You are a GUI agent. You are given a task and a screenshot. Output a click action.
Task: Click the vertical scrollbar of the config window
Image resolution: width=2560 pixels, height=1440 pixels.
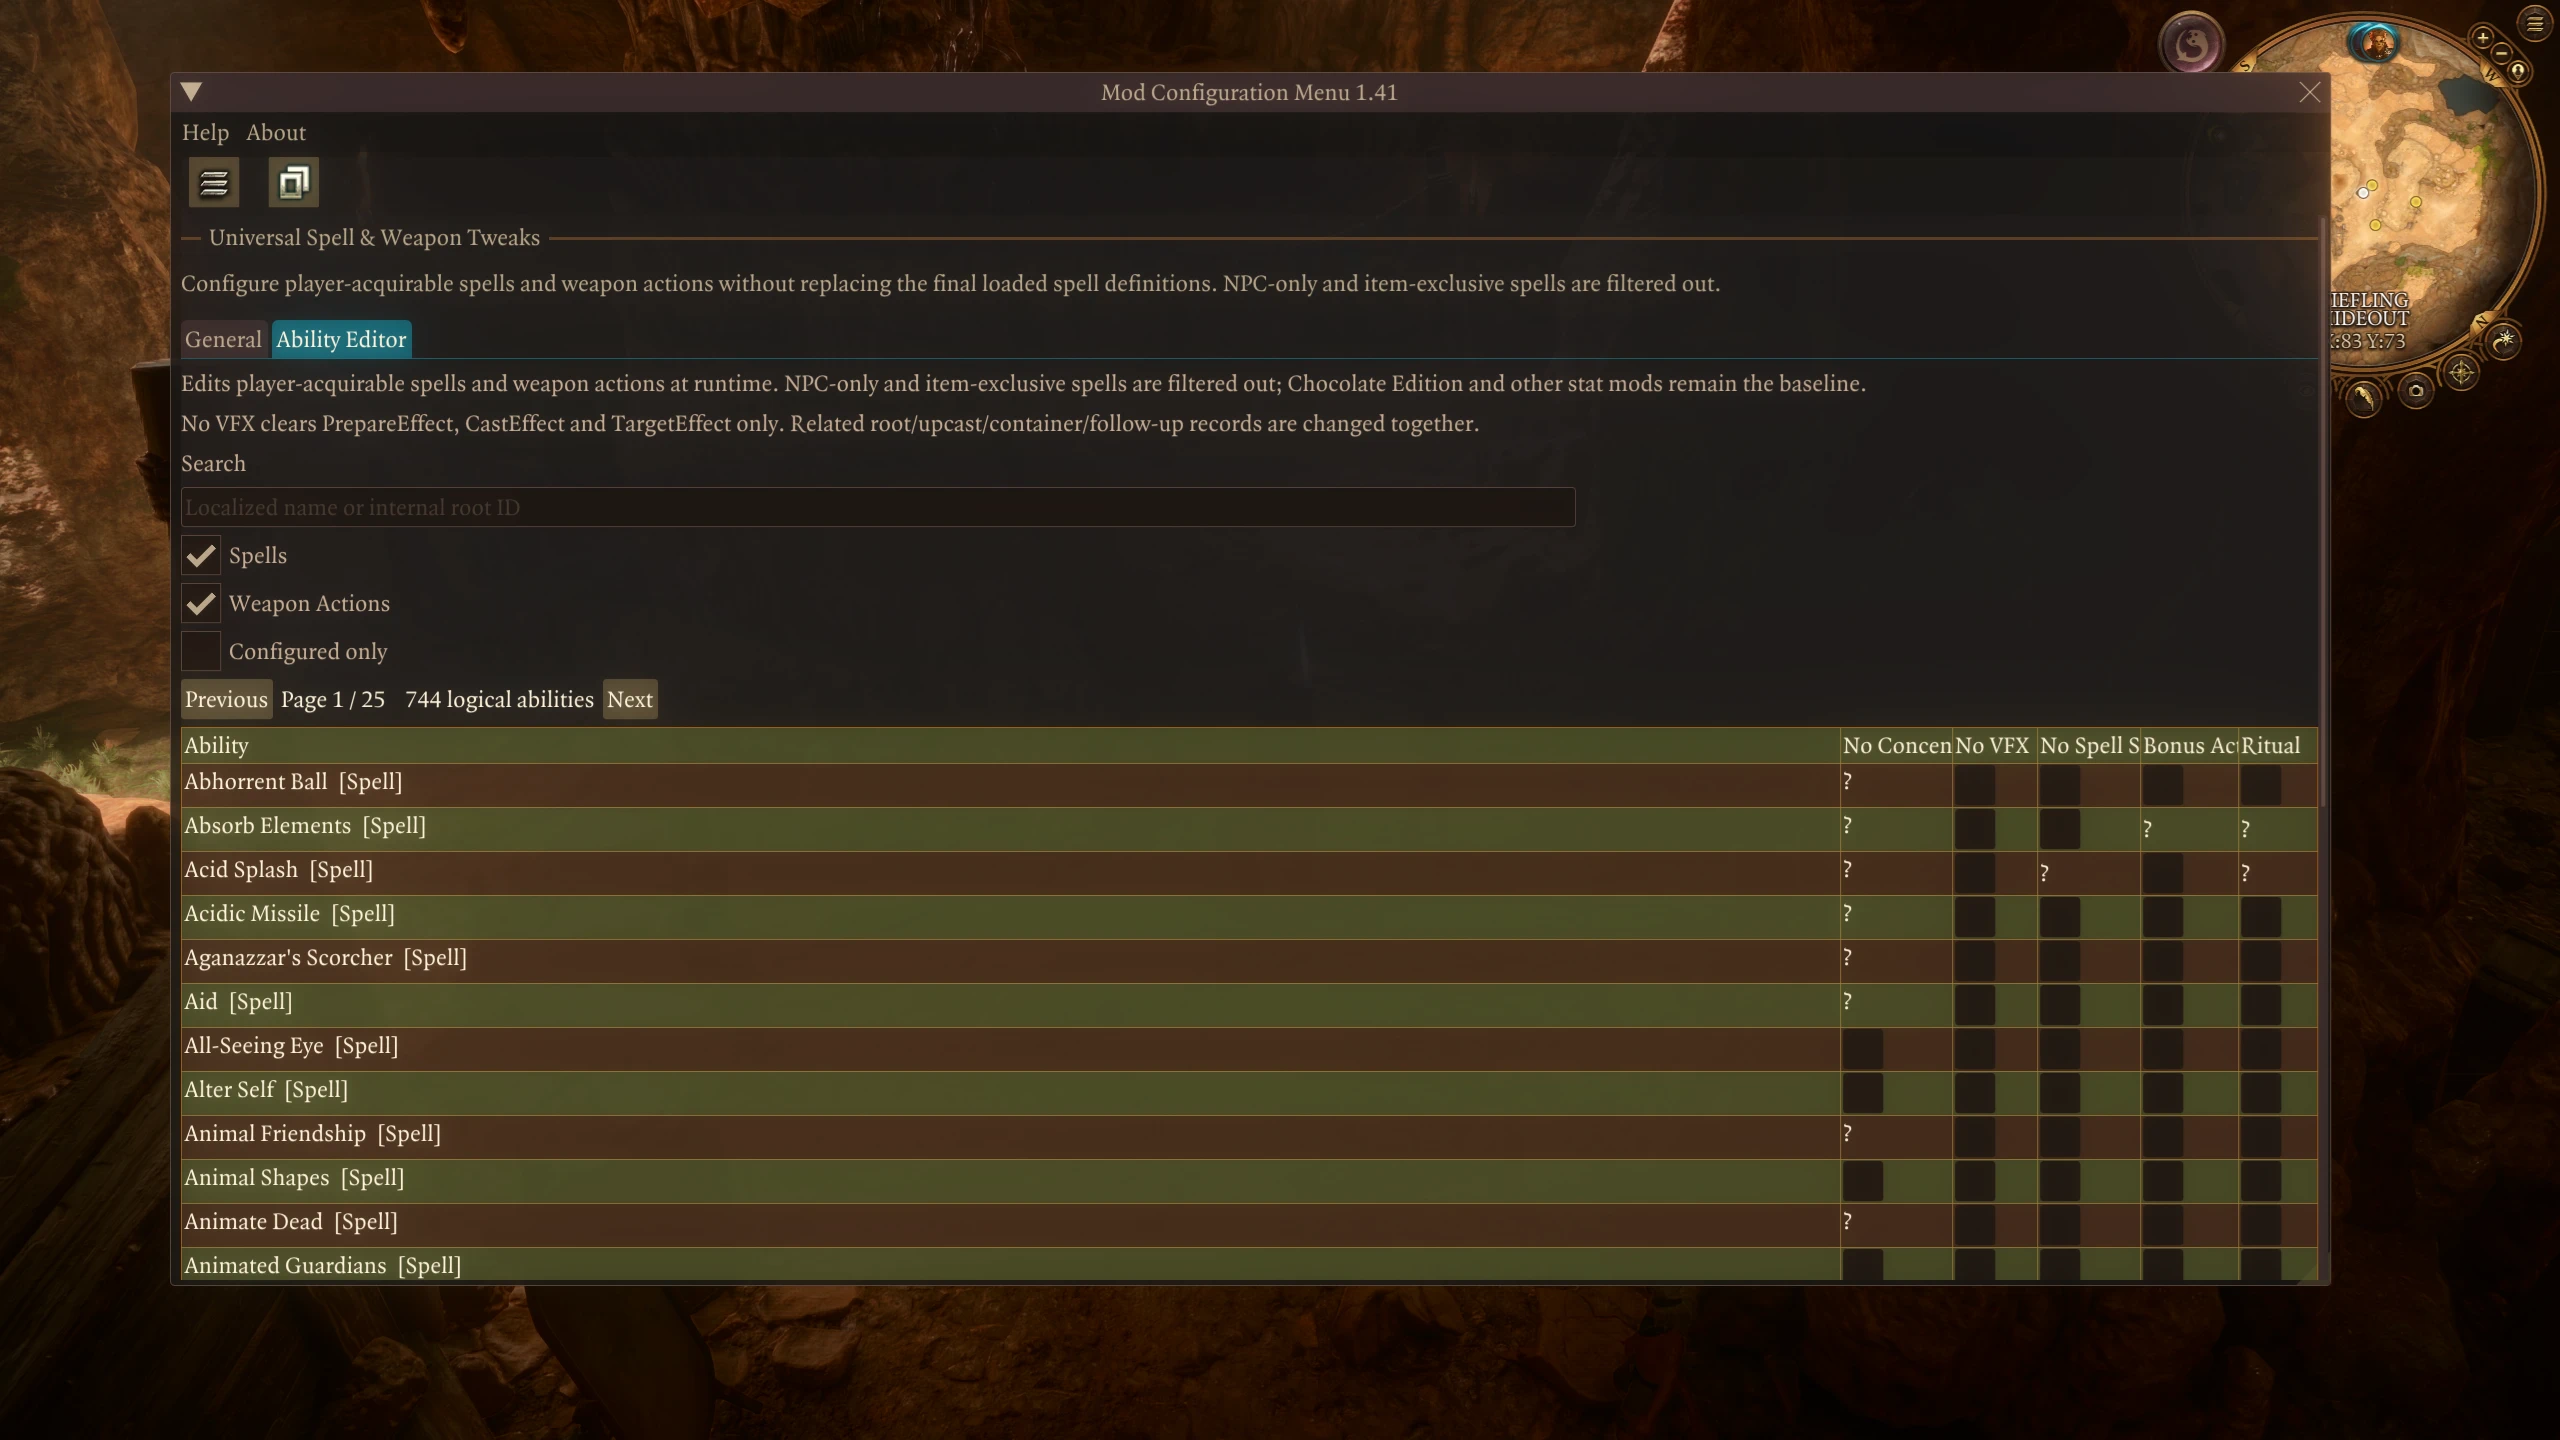click(x=2323, y=510)
